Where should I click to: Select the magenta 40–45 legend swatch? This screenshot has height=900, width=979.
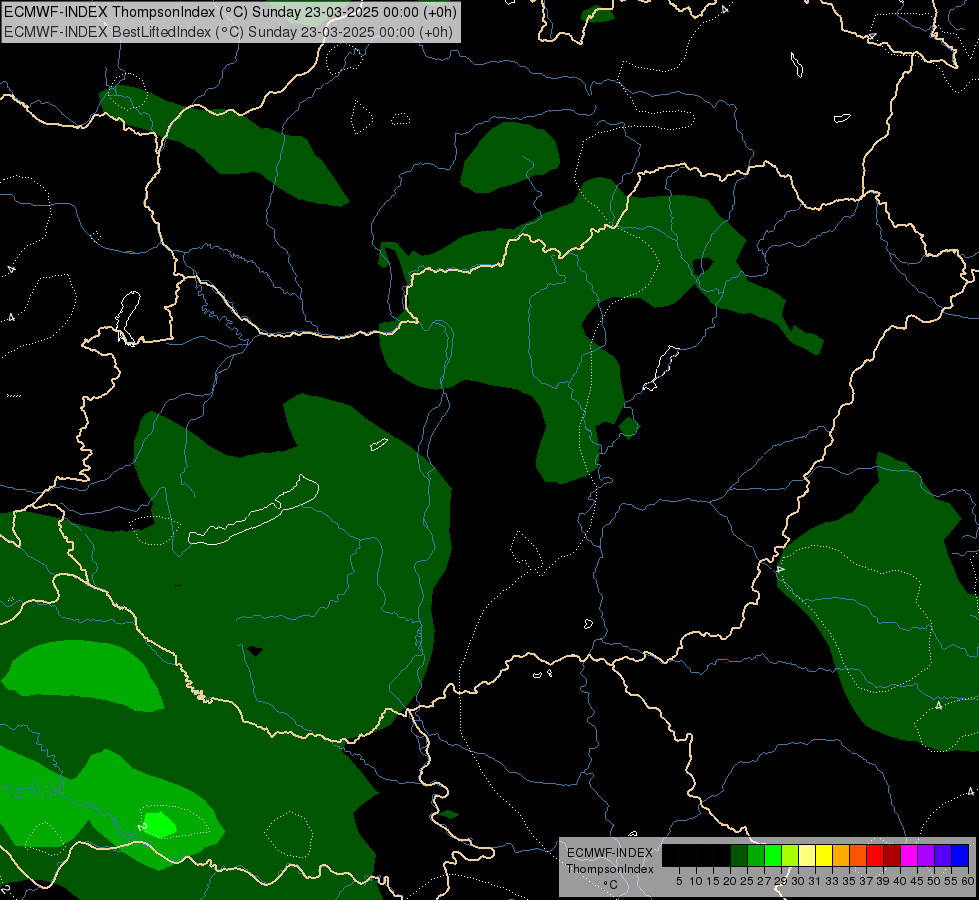(x=909, y=855)
